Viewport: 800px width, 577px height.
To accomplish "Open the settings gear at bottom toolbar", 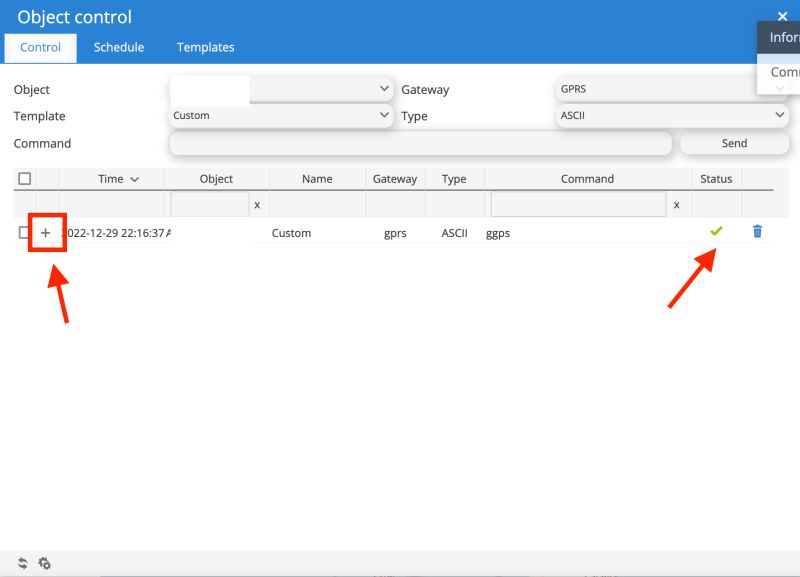I will pos(46,563).
